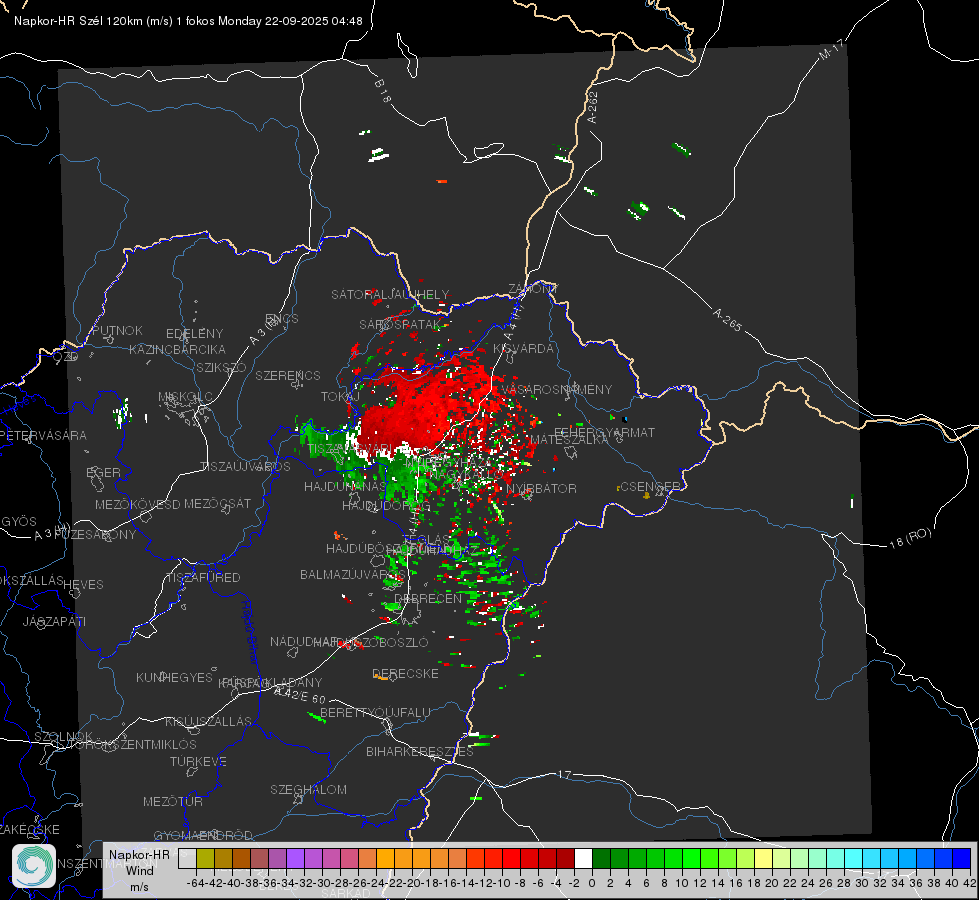979x900 pixels.
Task: Click the SZIKSZÓ city label
Action: (221, 367)
